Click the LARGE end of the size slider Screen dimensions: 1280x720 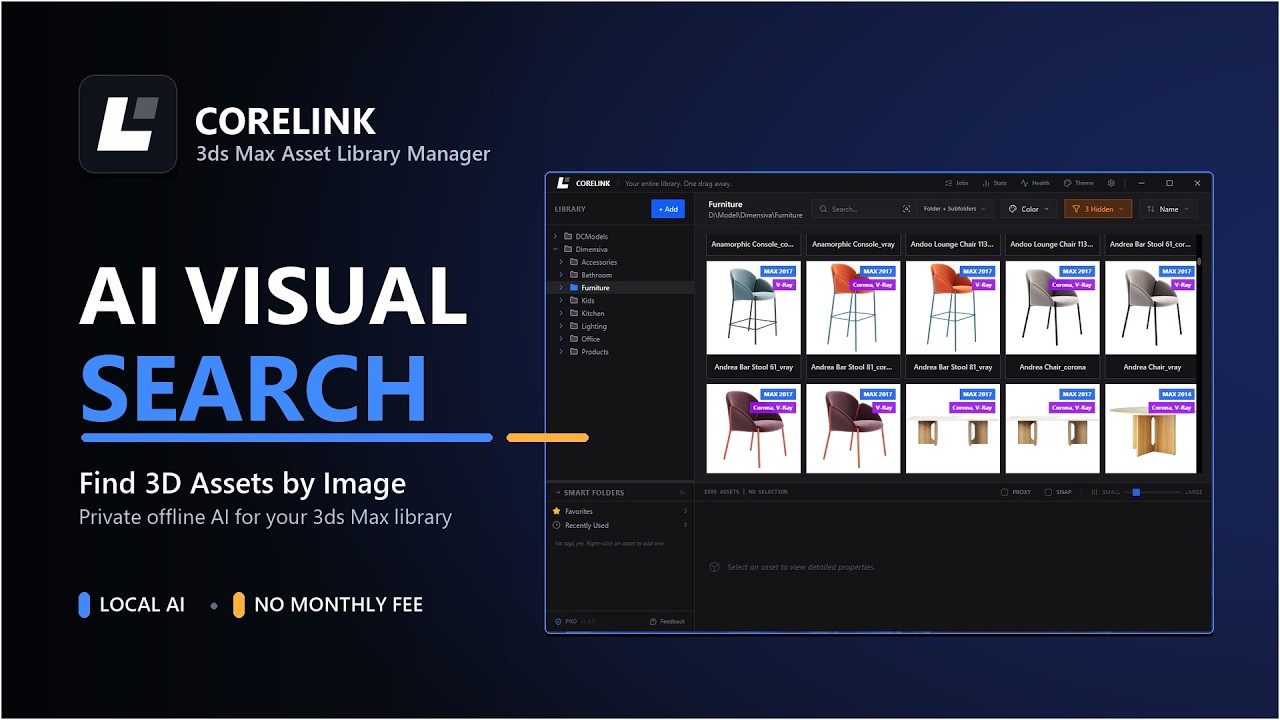pyautogui.click(x=1194, y=492)
